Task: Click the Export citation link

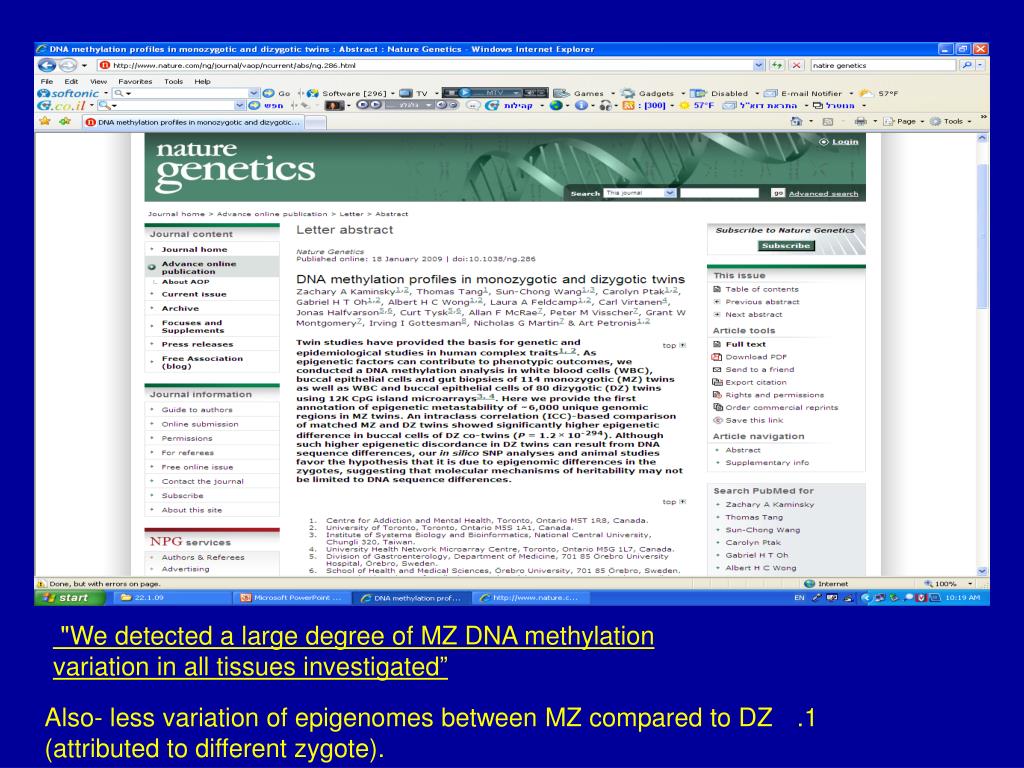Action: click(756, 382)
